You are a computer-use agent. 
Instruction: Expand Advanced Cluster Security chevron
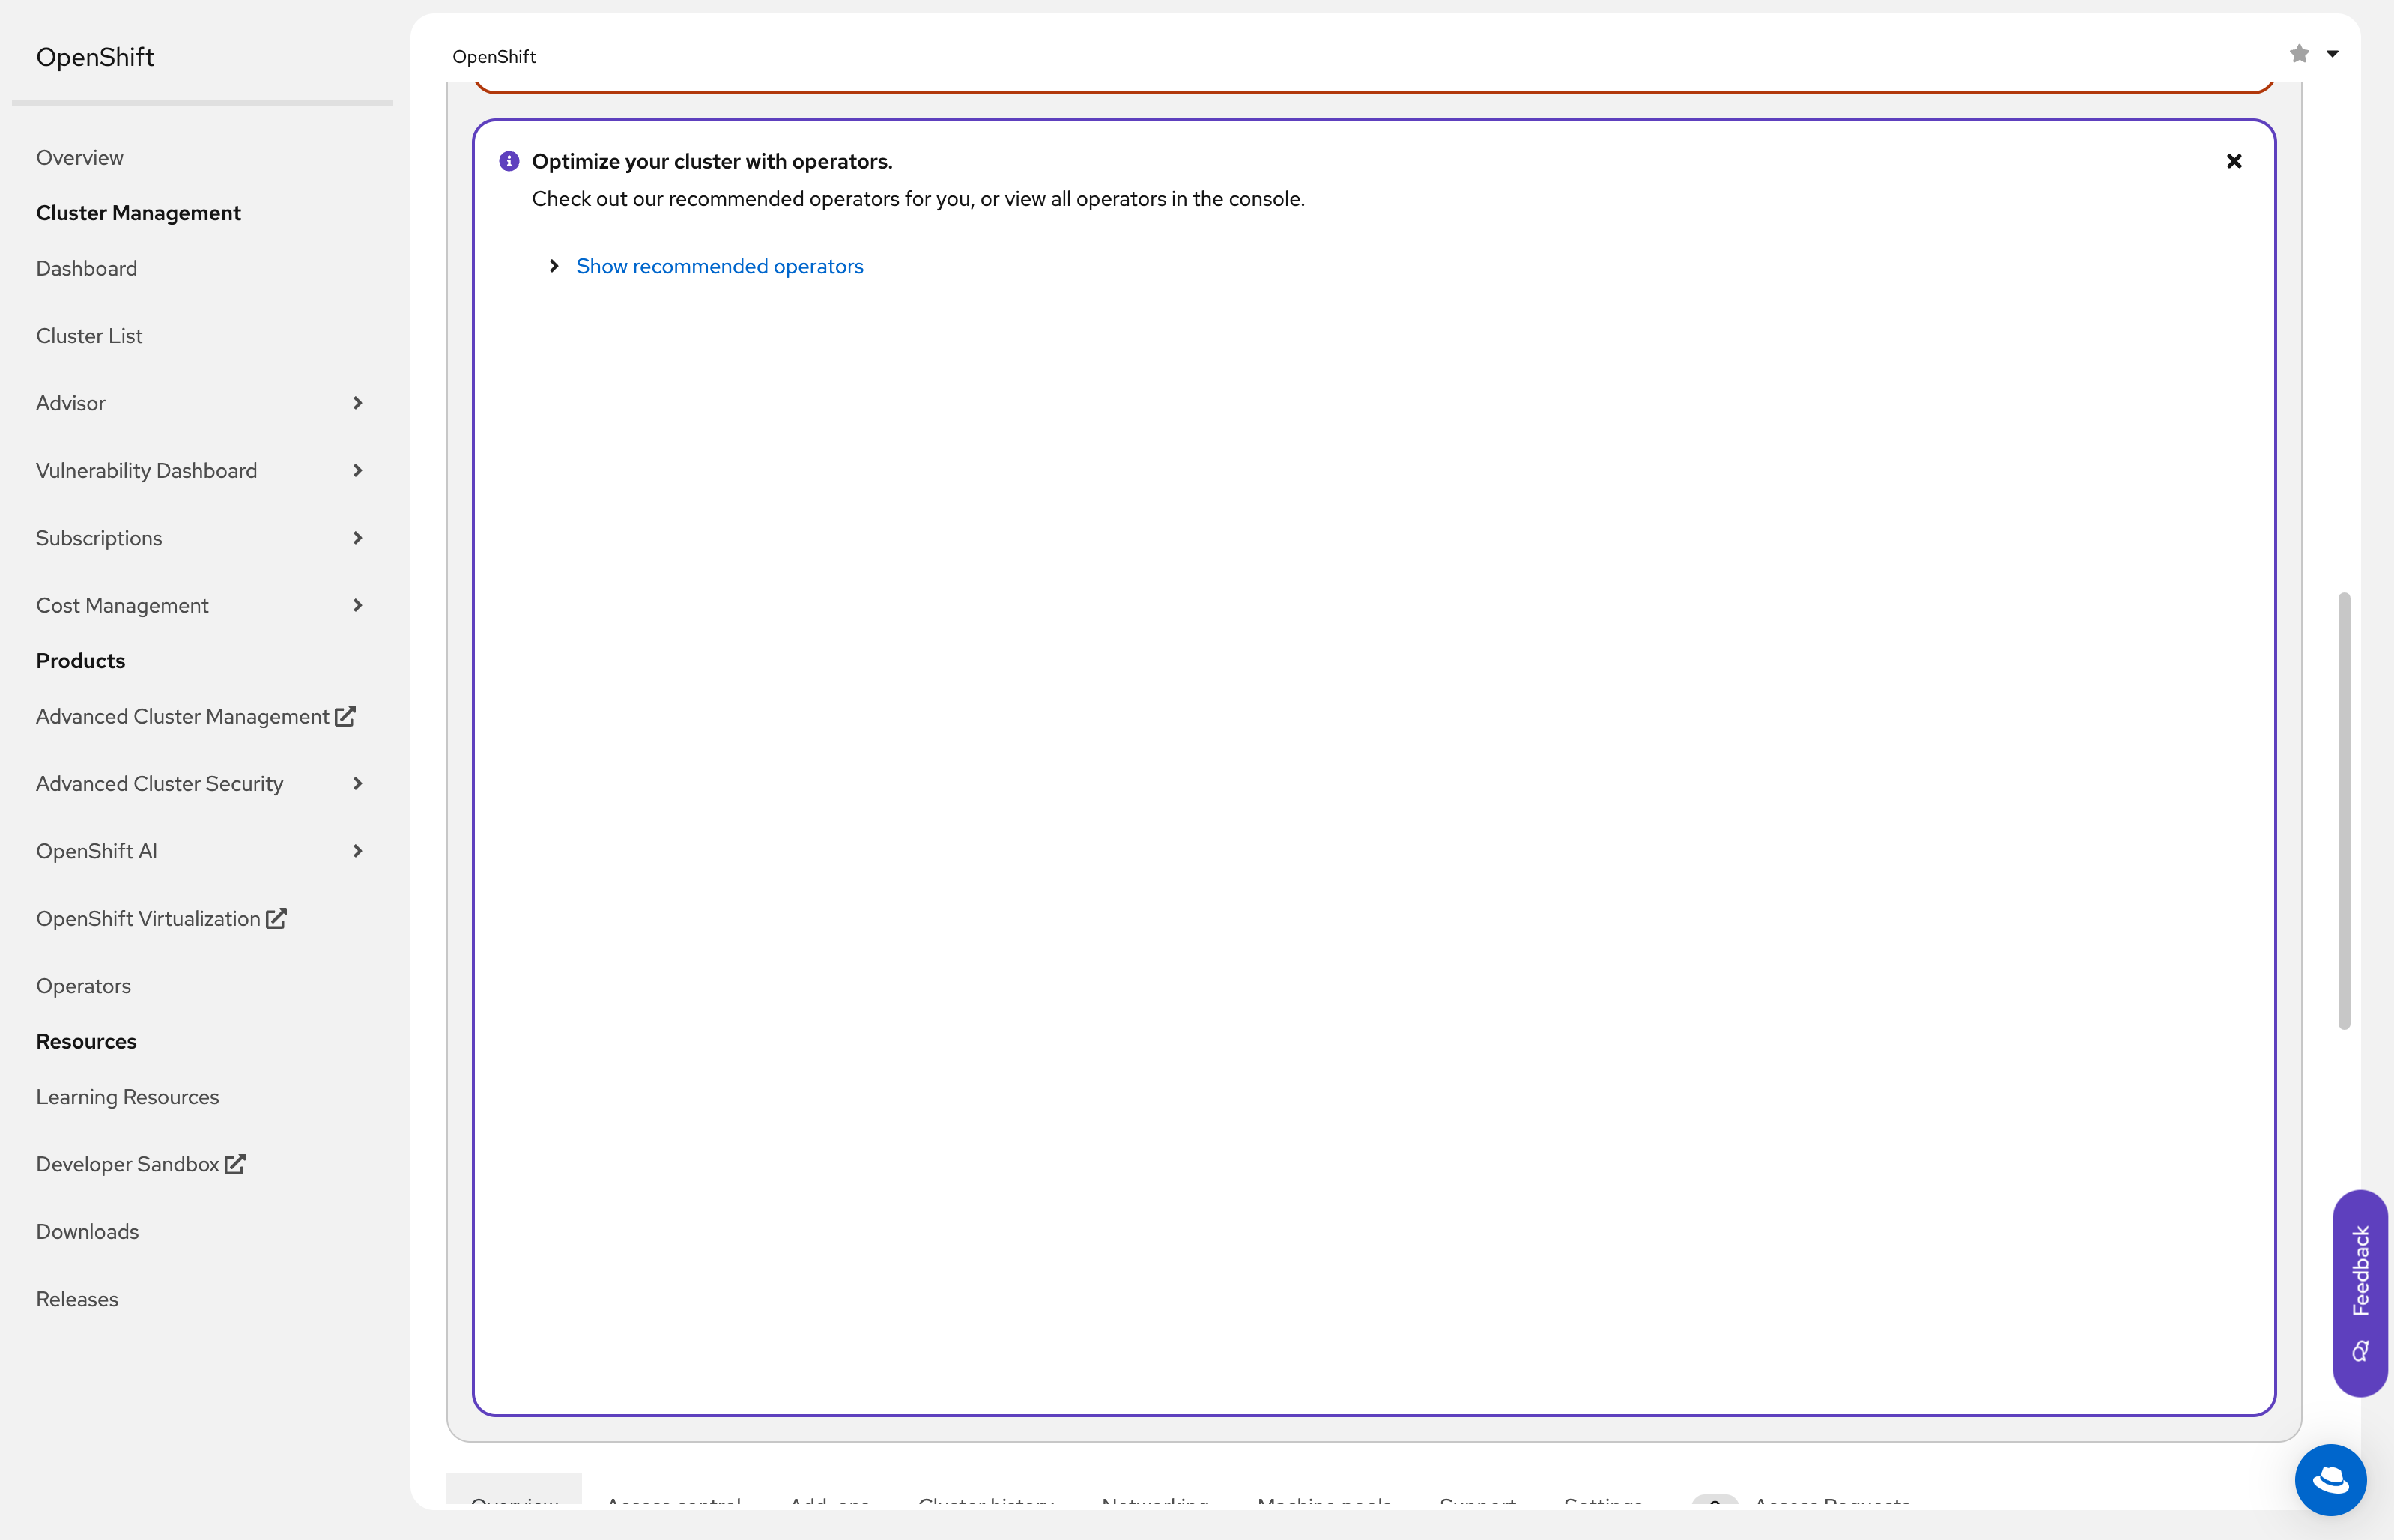point(357,784)
